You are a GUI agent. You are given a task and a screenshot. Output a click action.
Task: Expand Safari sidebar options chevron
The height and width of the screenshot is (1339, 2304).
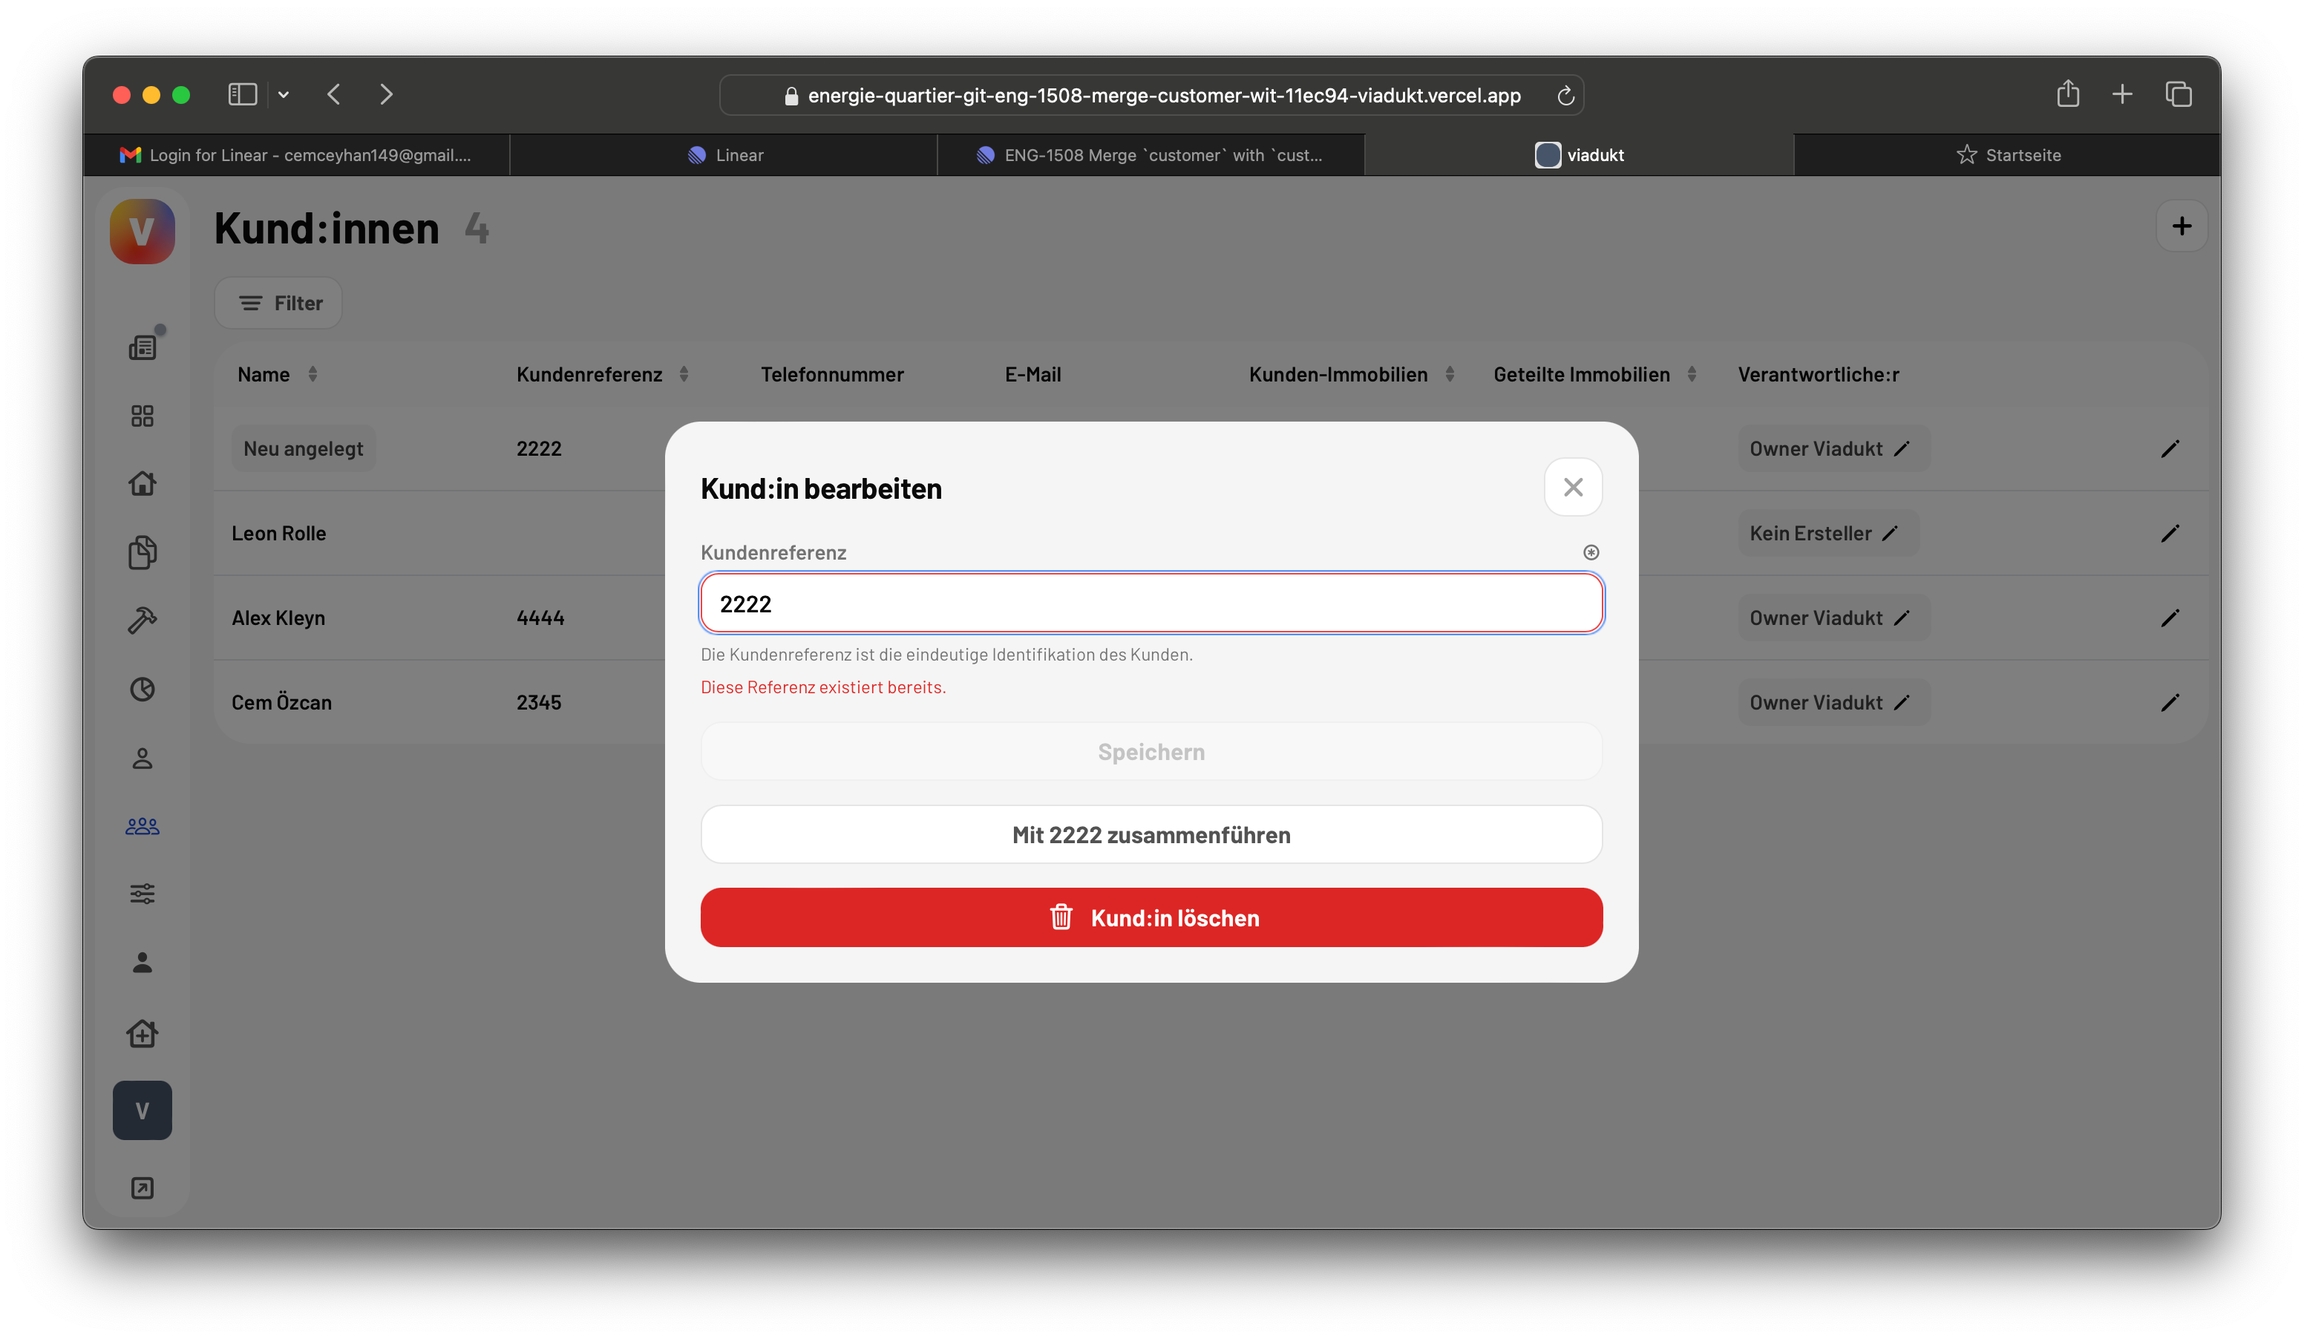click(284, 95)
